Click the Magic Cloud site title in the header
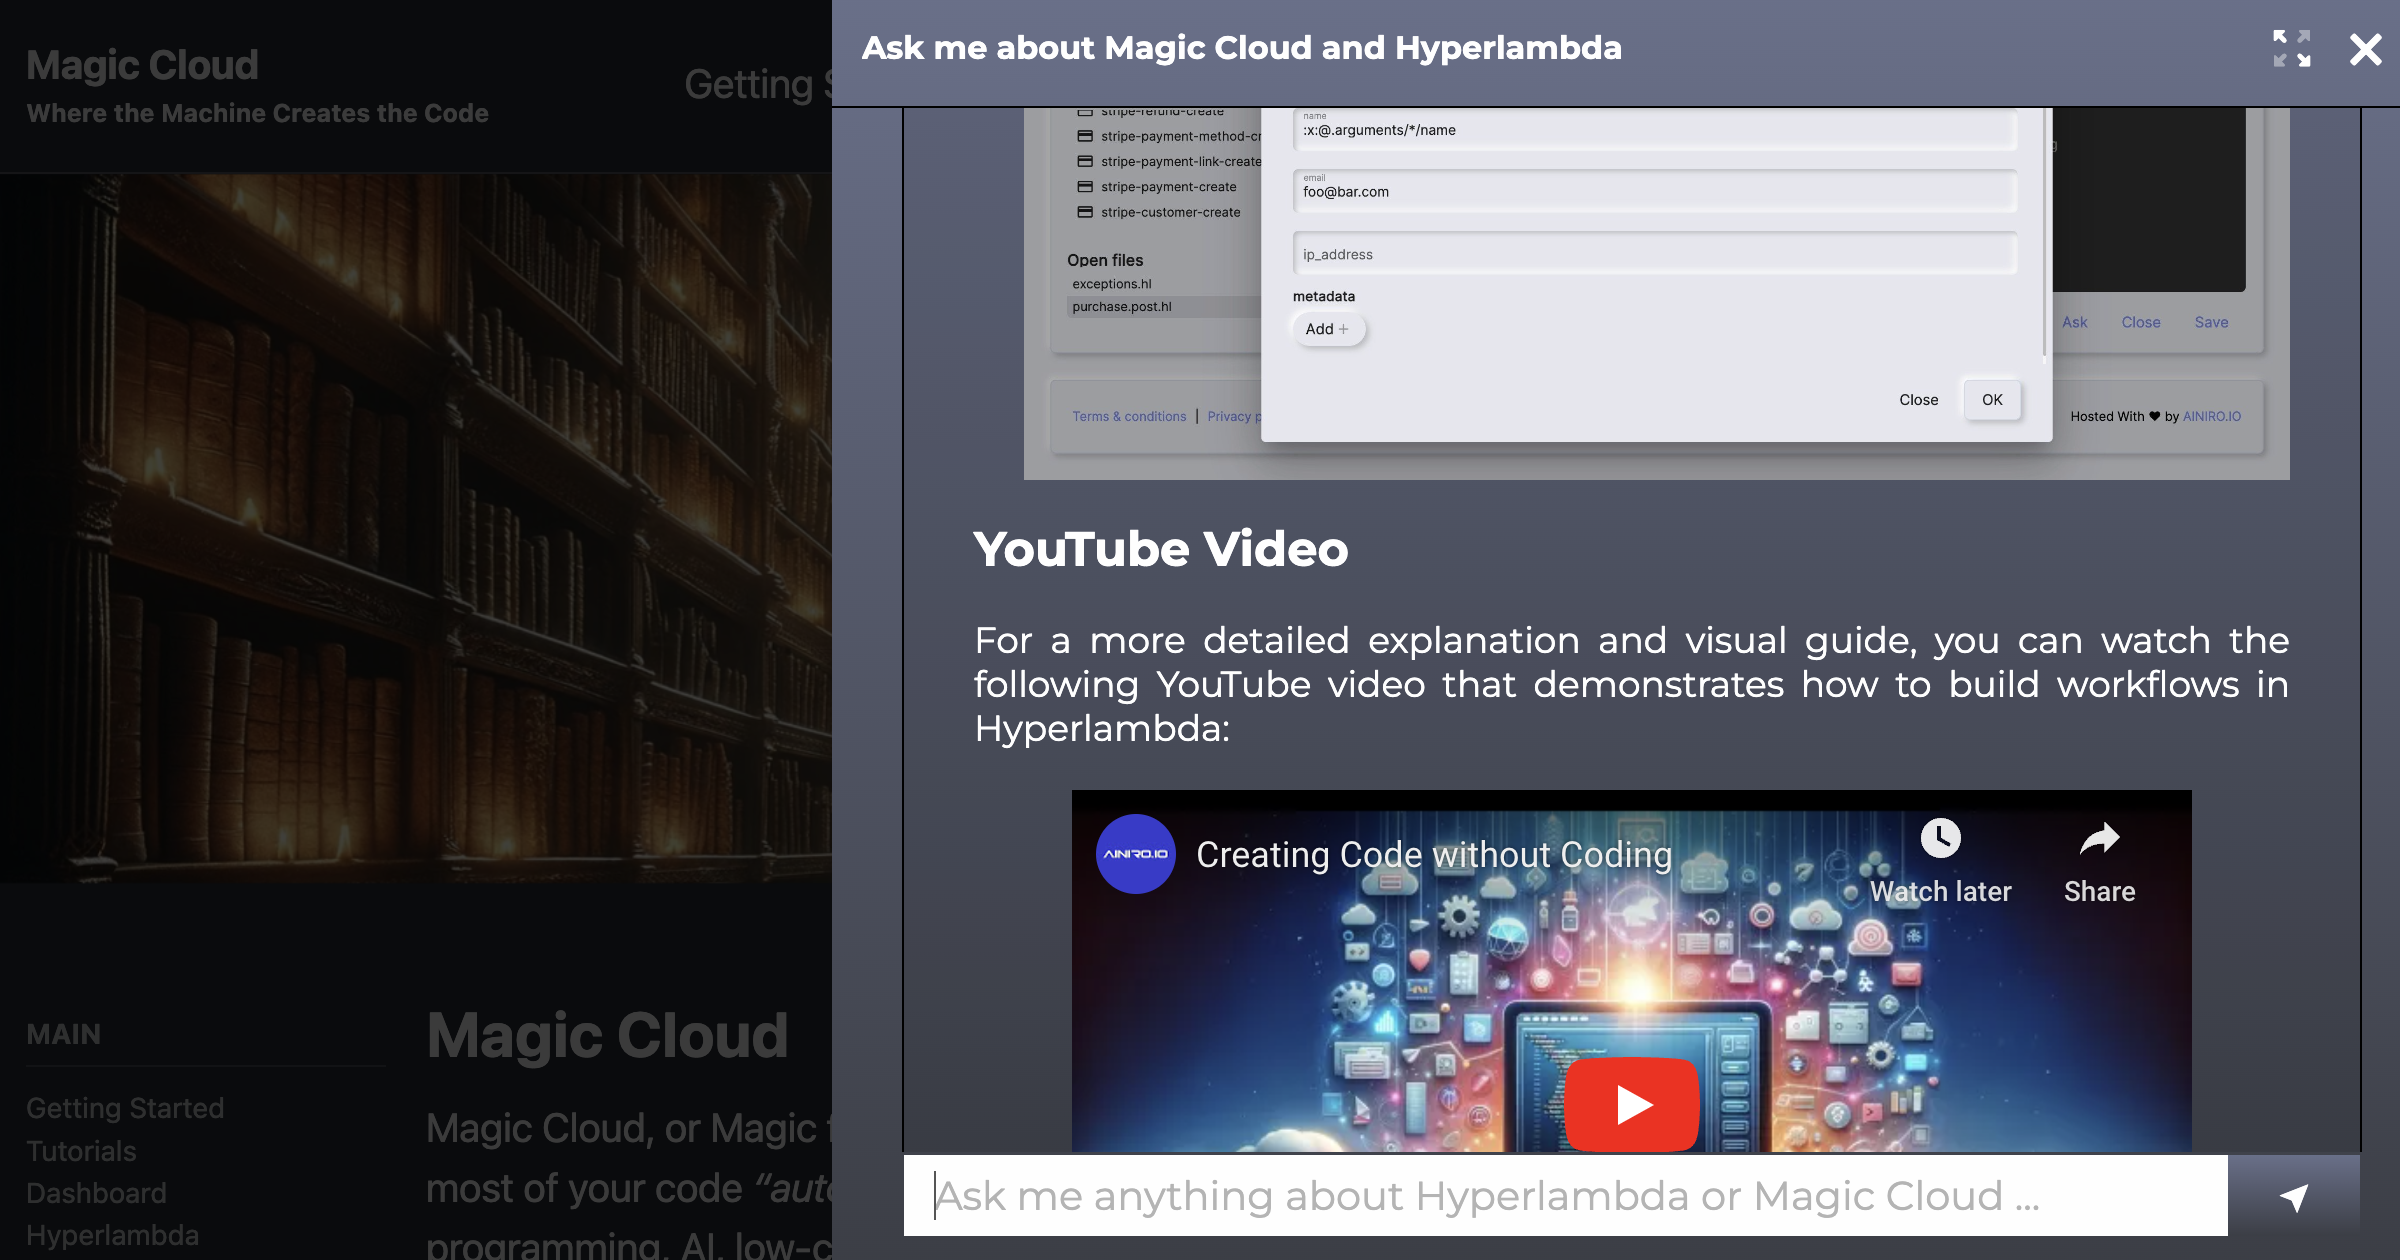Viewport: 2400px width, 1260px height. 142,65
